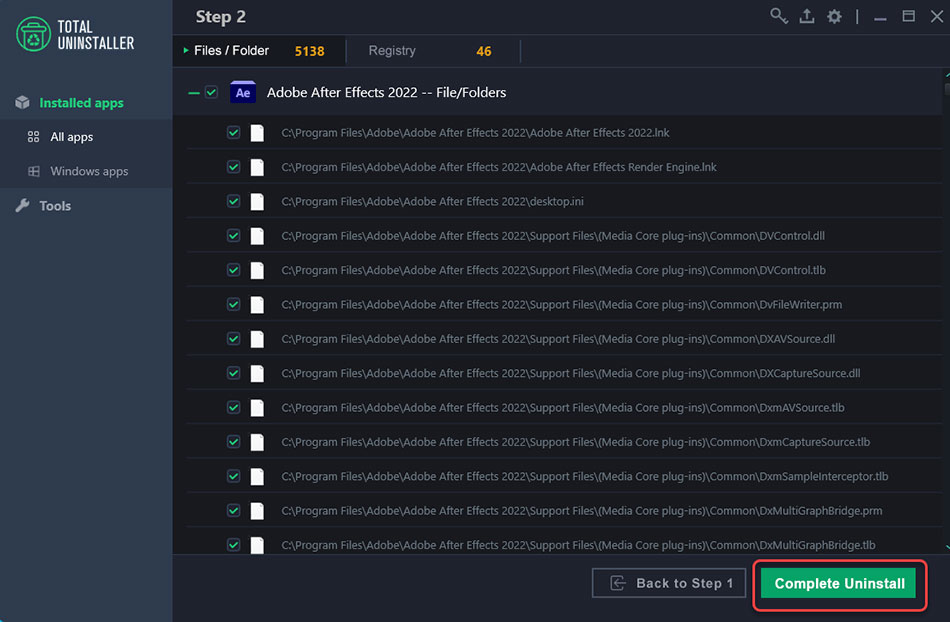950x622 pixels.
Task: Click the 46 registry count
Action: (483, 51)
